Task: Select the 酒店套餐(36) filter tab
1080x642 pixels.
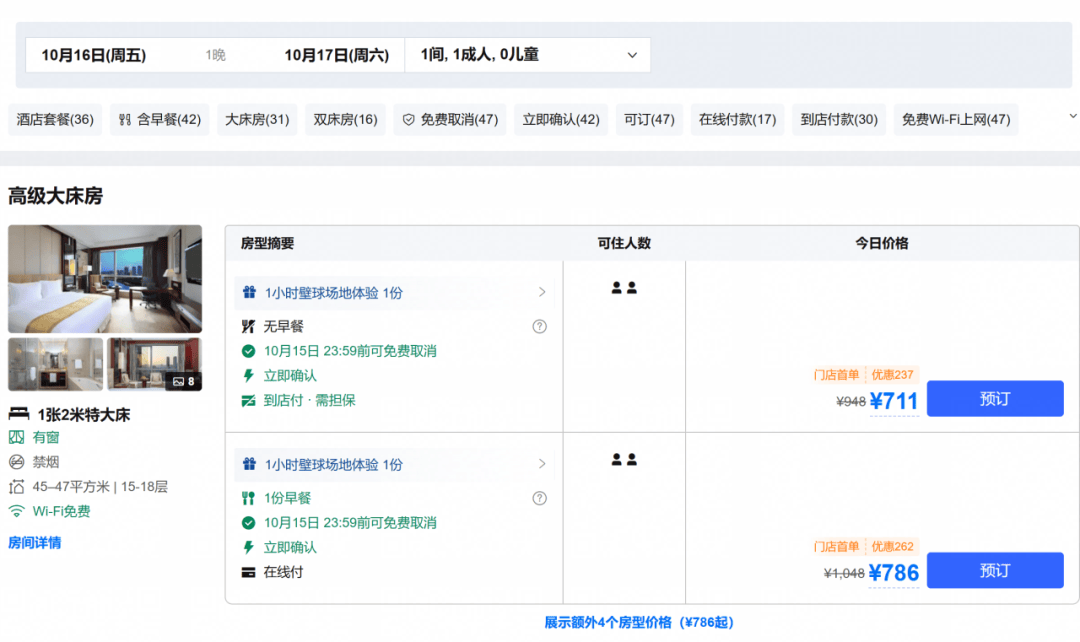Action: pyautogui.click(x=55, y=120)
